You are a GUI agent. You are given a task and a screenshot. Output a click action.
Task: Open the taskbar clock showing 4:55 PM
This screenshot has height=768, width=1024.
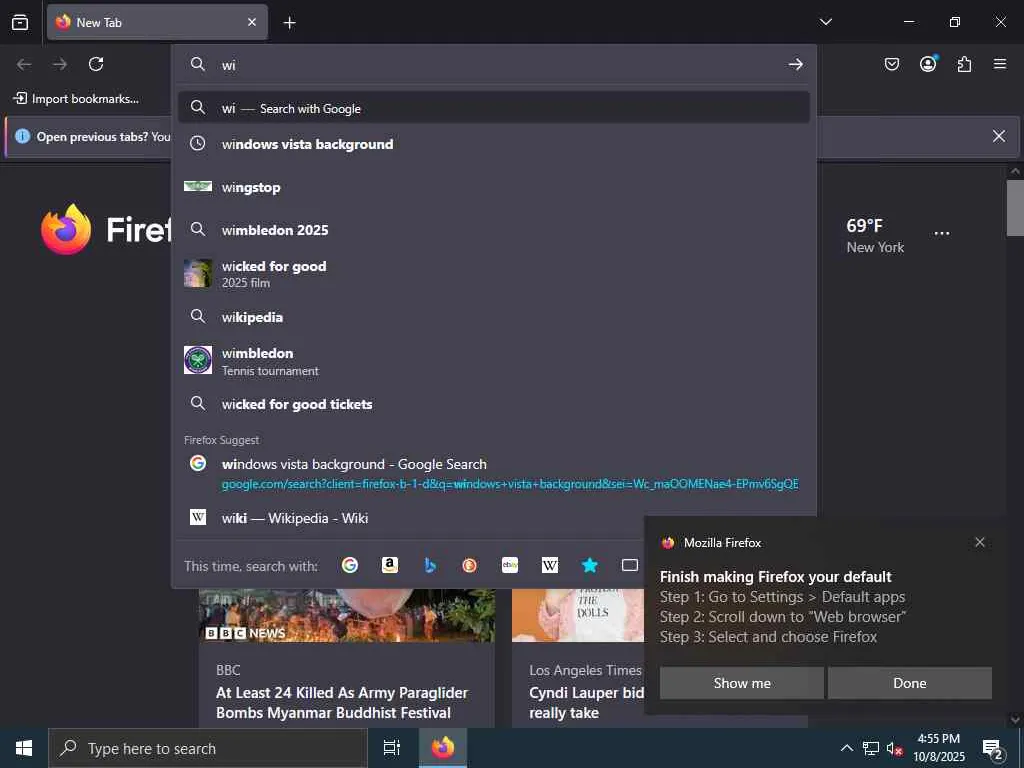click(x=938, y=748)
